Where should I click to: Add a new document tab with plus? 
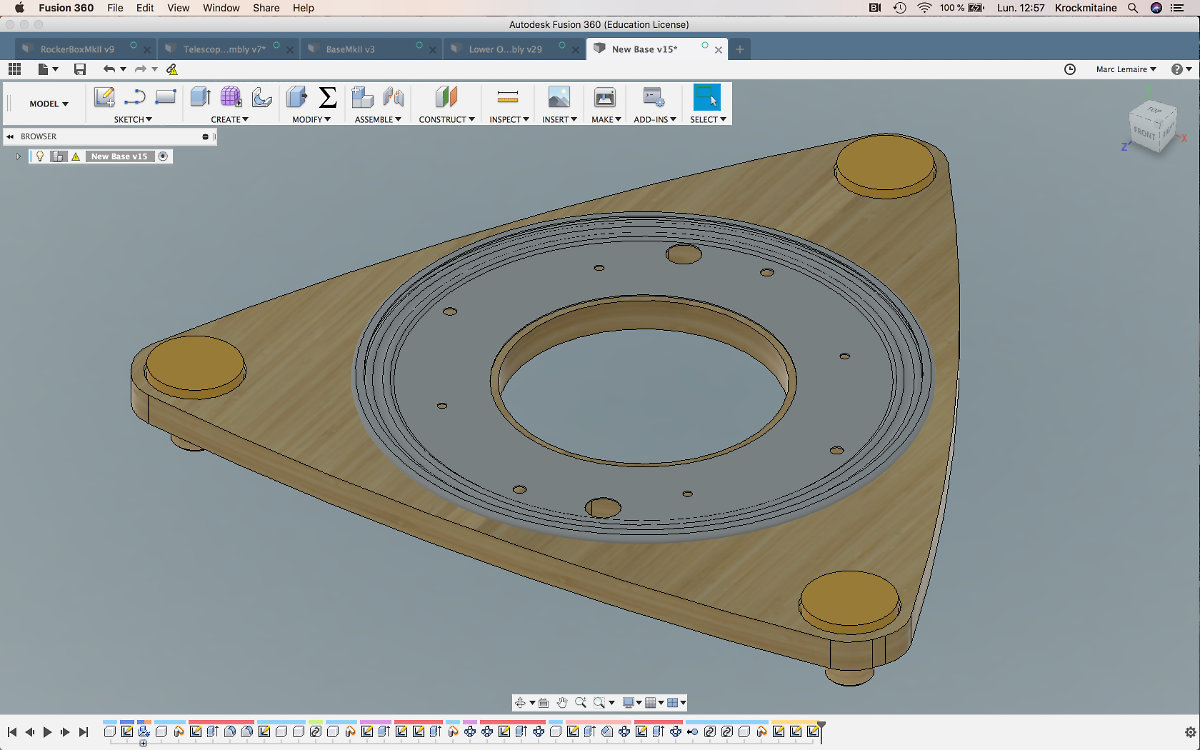tap(740, 49)
